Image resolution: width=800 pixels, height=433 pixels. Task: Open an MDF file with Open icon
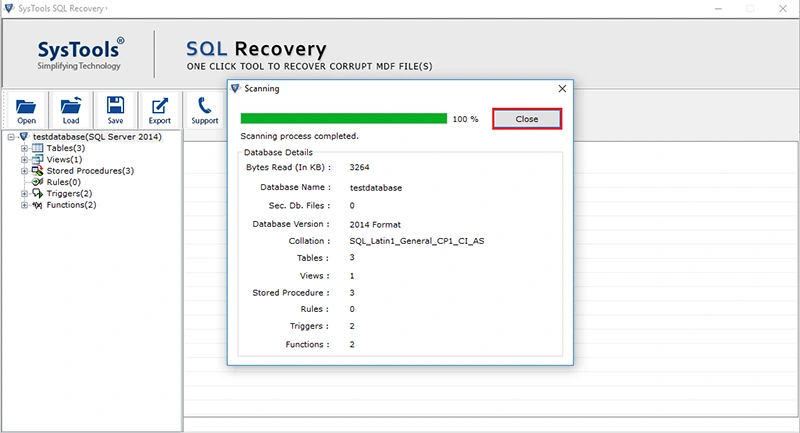26,111
